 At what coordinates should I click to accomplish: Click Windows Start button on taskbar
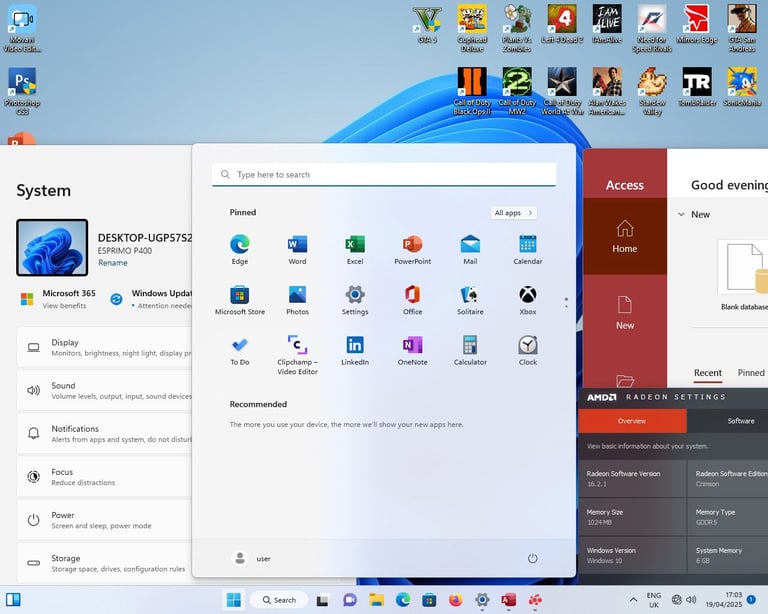(234, 600)
